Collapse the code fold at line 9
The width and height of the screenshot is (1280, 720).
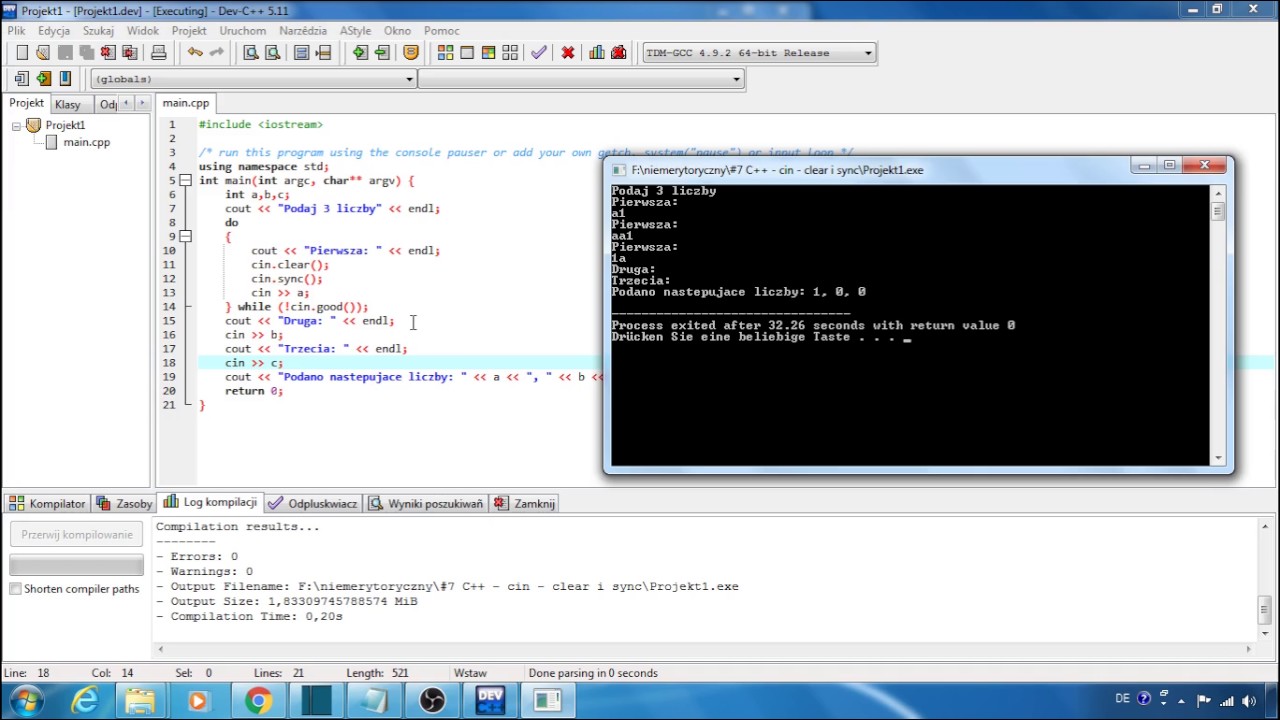[x=186, y=237]
